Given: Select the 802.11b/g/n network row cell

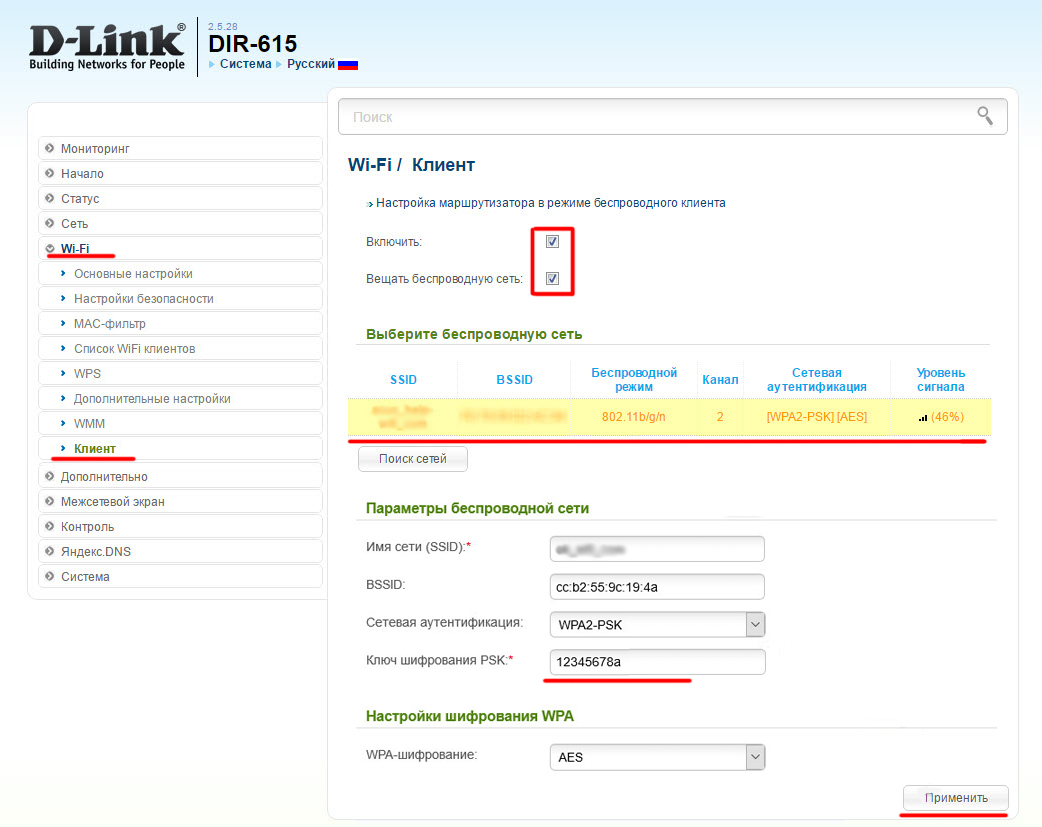Looking at the screenshot, I should point(633,417).
